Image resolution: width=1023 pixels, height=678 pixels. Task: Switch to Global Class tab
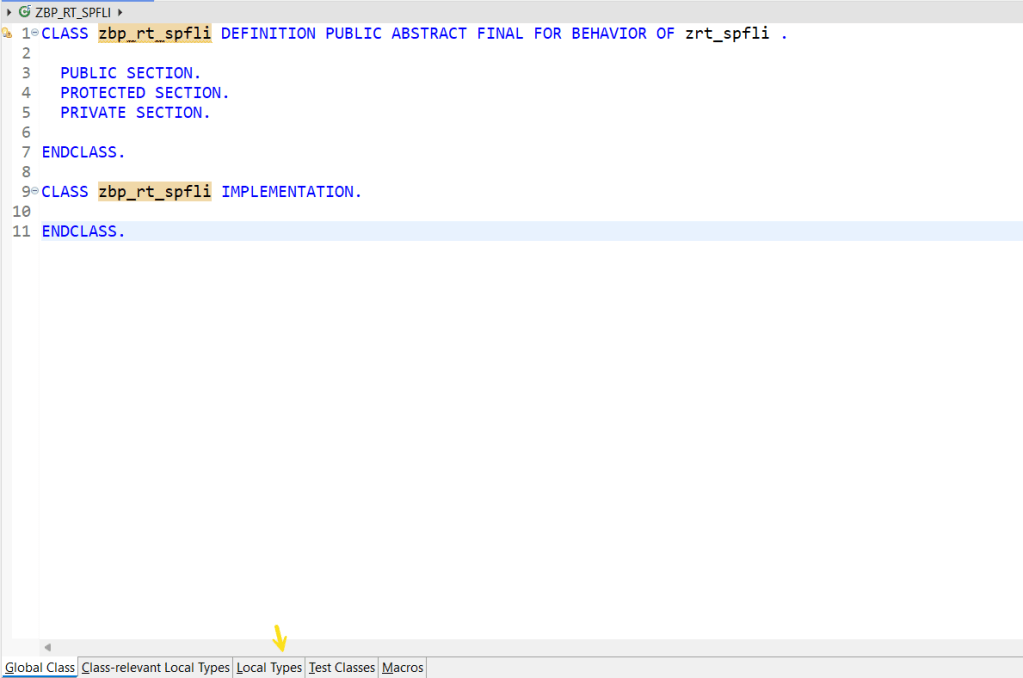[x=40, y=668]
